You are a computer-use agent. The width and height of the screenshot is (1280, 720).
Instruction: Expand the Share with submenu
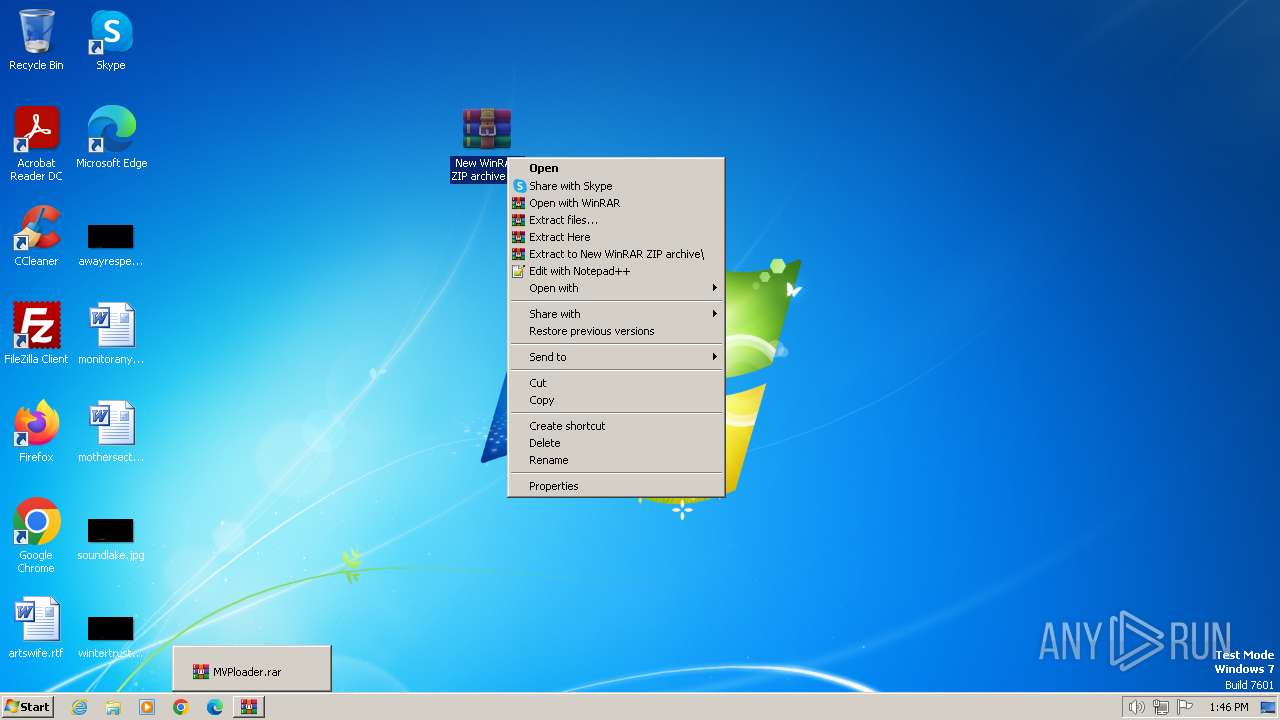coord(616,314)
